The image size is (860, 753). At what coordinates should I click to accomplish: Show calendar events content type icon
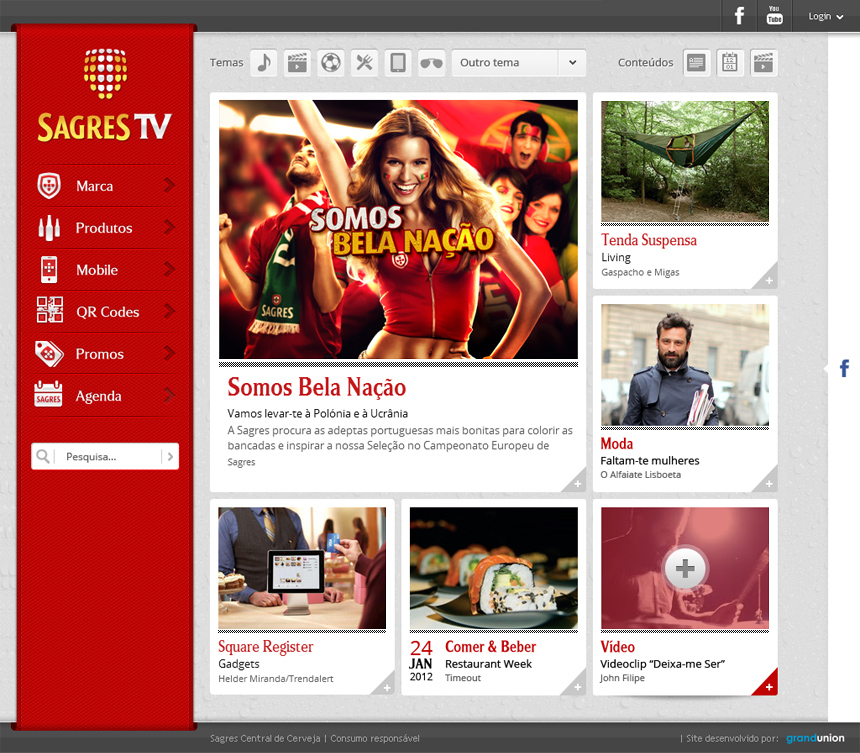point(730,63)
